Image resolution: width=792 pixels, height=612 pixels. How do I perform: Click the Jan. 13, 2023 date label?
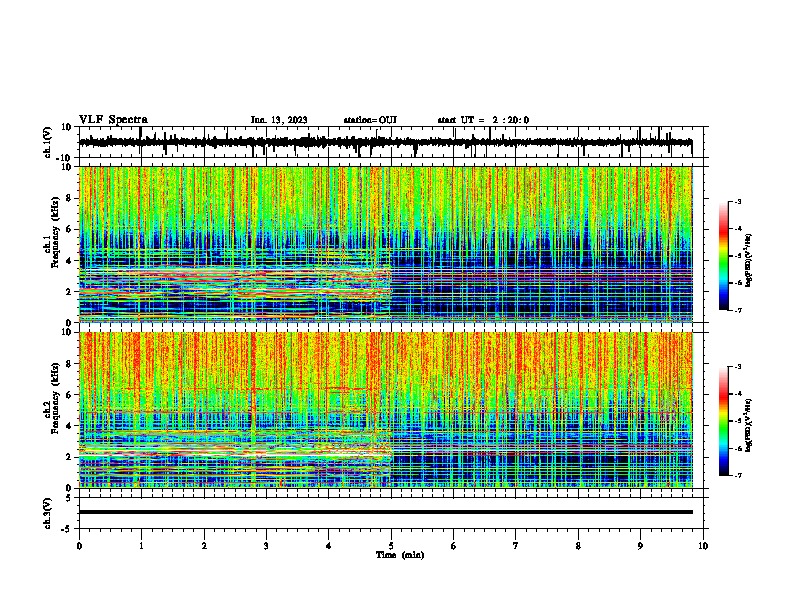point(279,120)
